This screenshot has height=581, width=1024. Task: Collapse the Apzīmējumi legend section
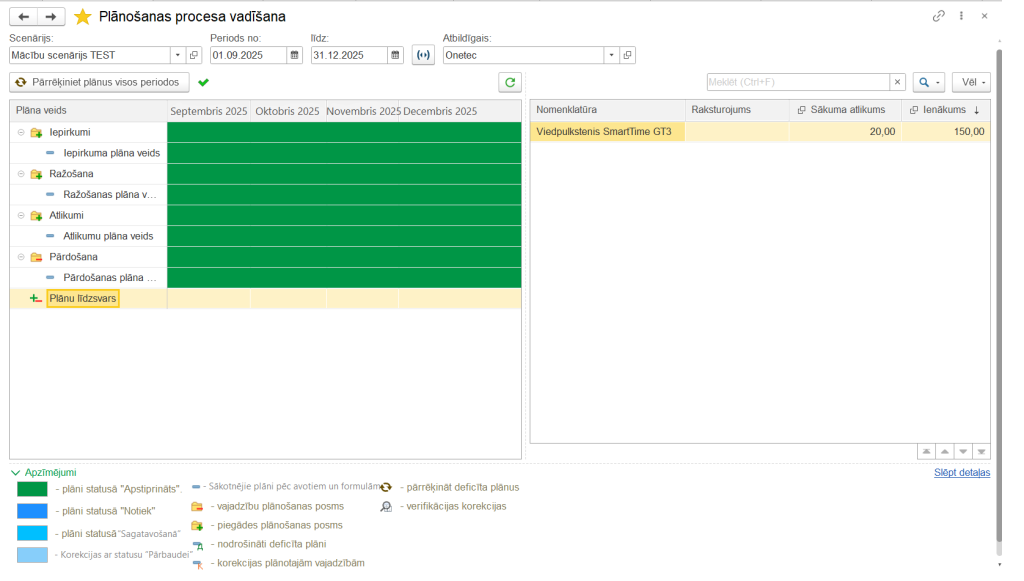(15, 472)
